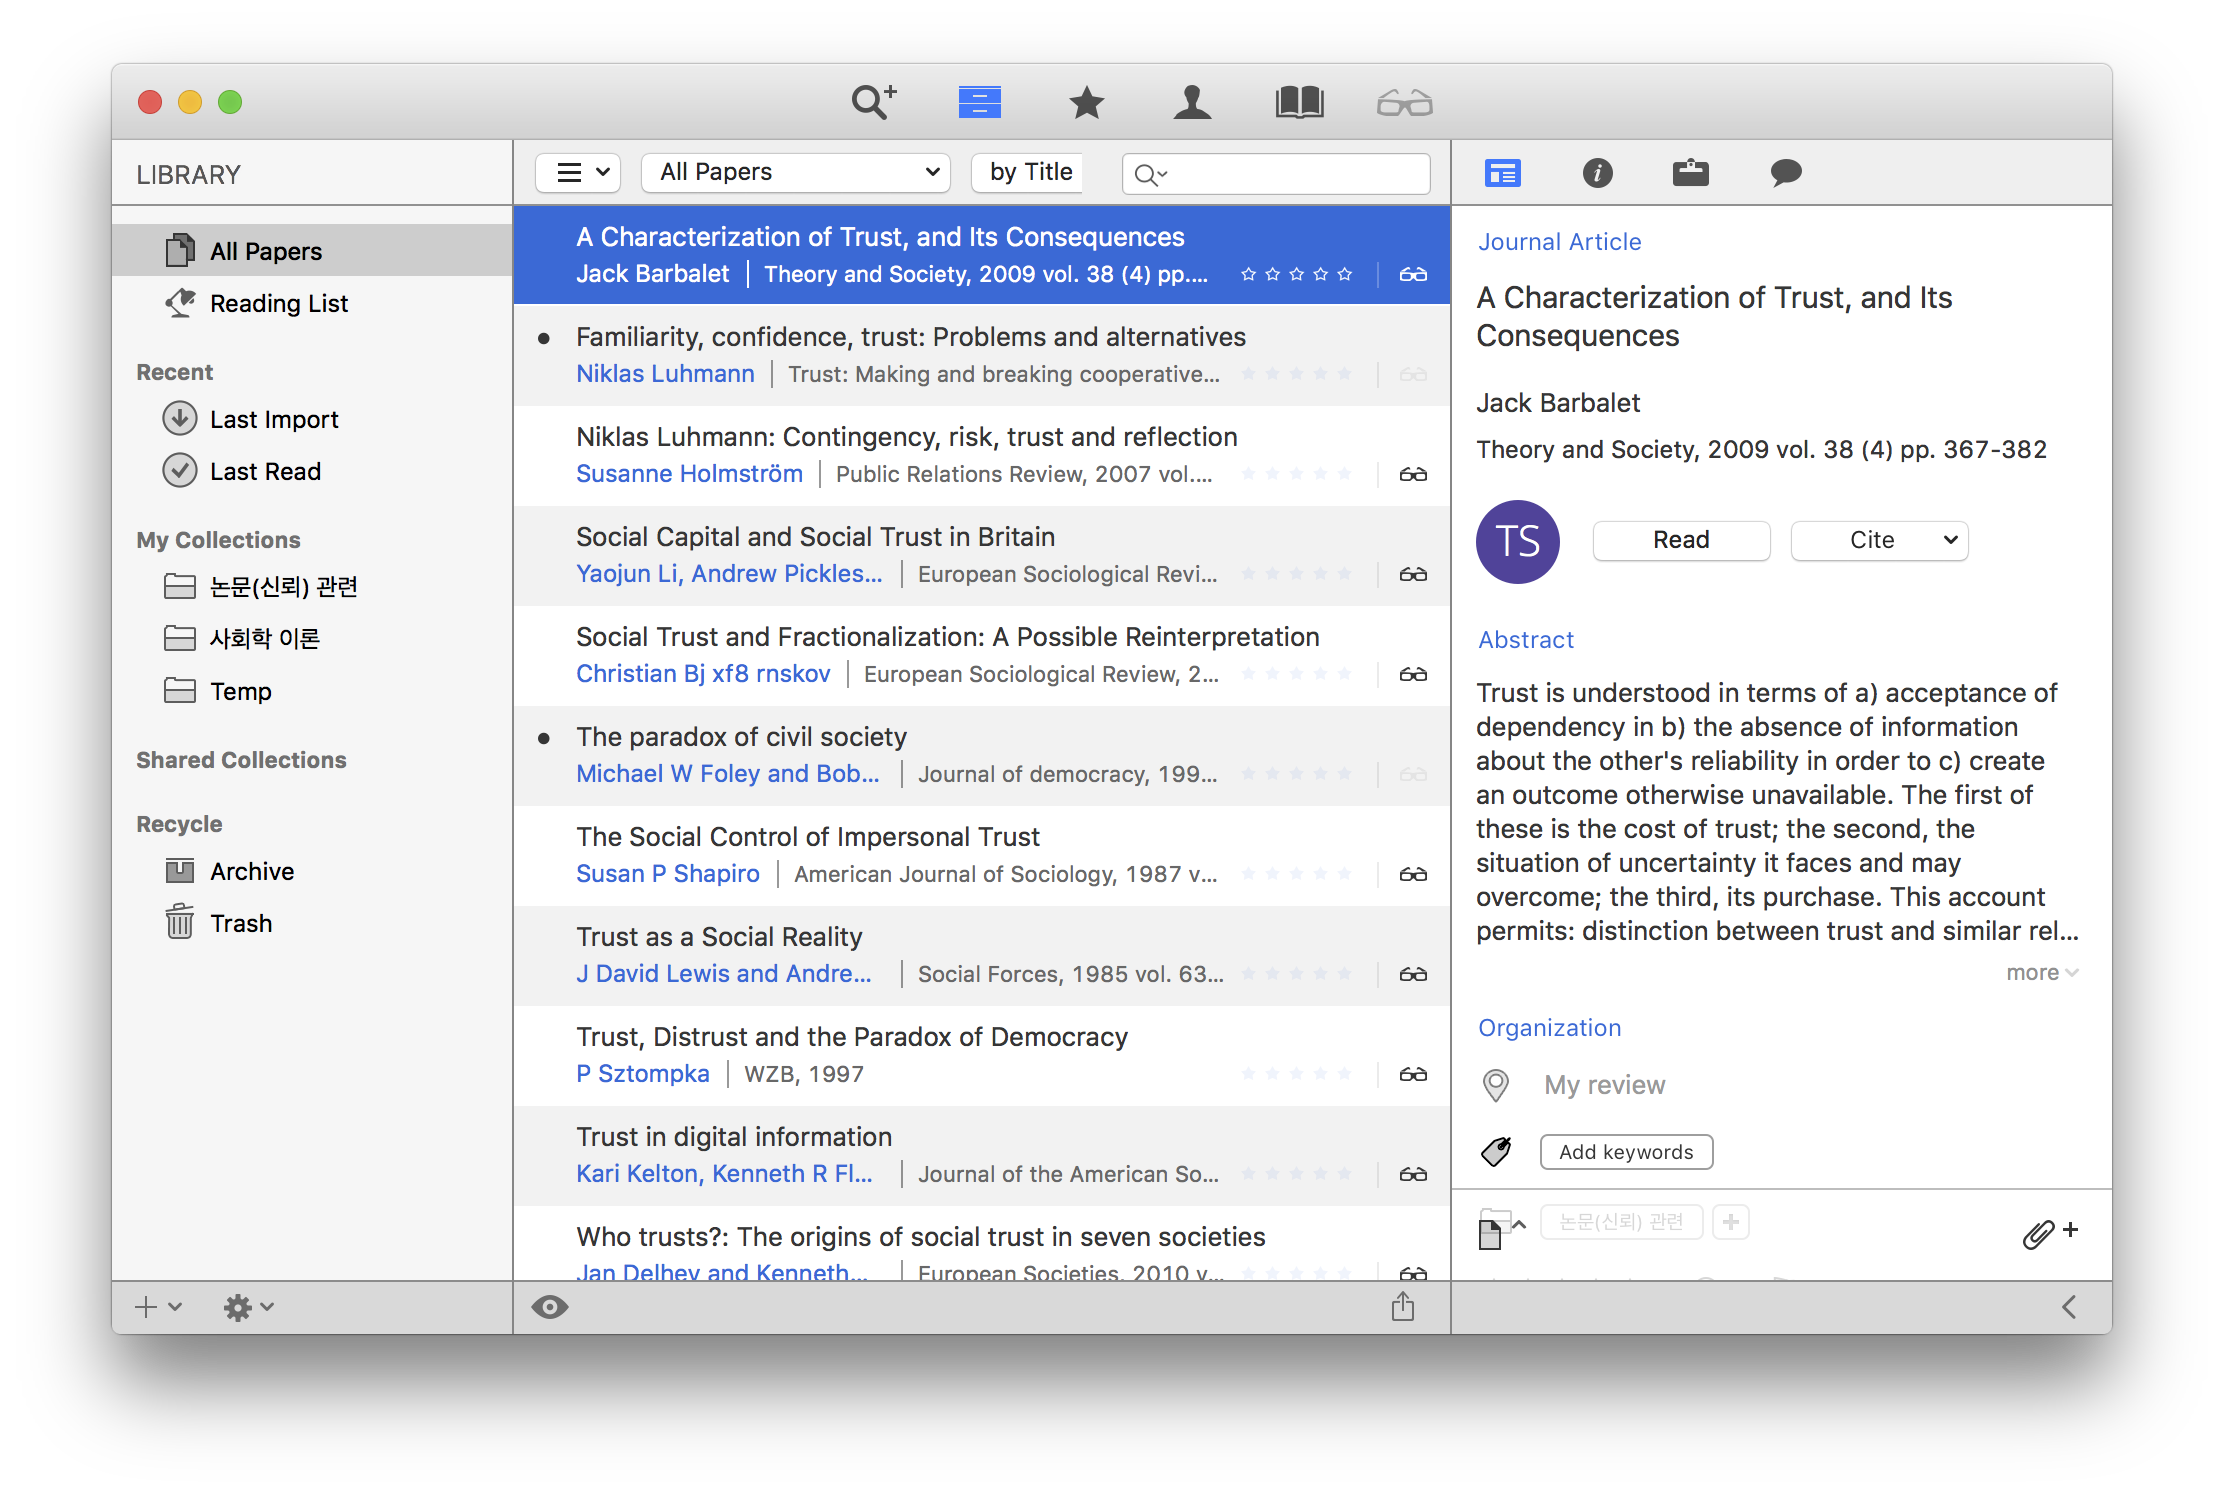Click into the library search field
This screenshot has width=2224, height=1494.
coord(1276,174)
